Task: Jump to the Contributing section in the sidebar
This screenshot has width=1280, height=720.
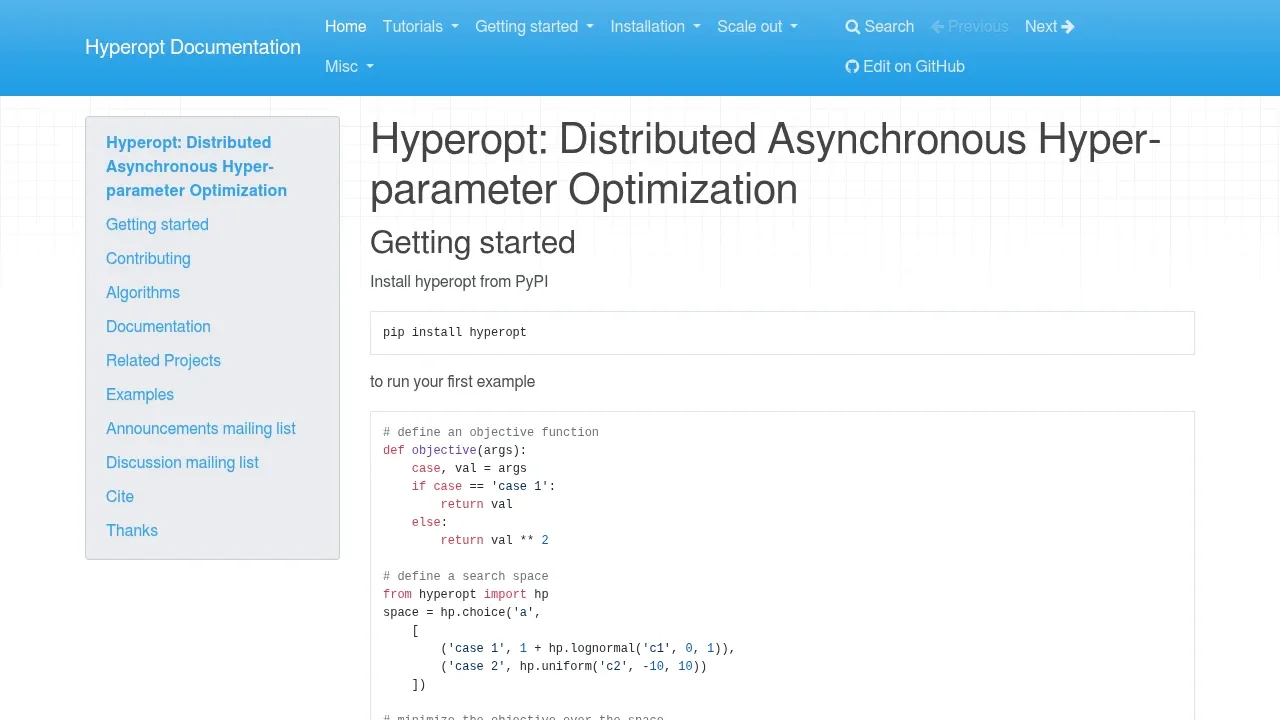Action: point(148,259)
